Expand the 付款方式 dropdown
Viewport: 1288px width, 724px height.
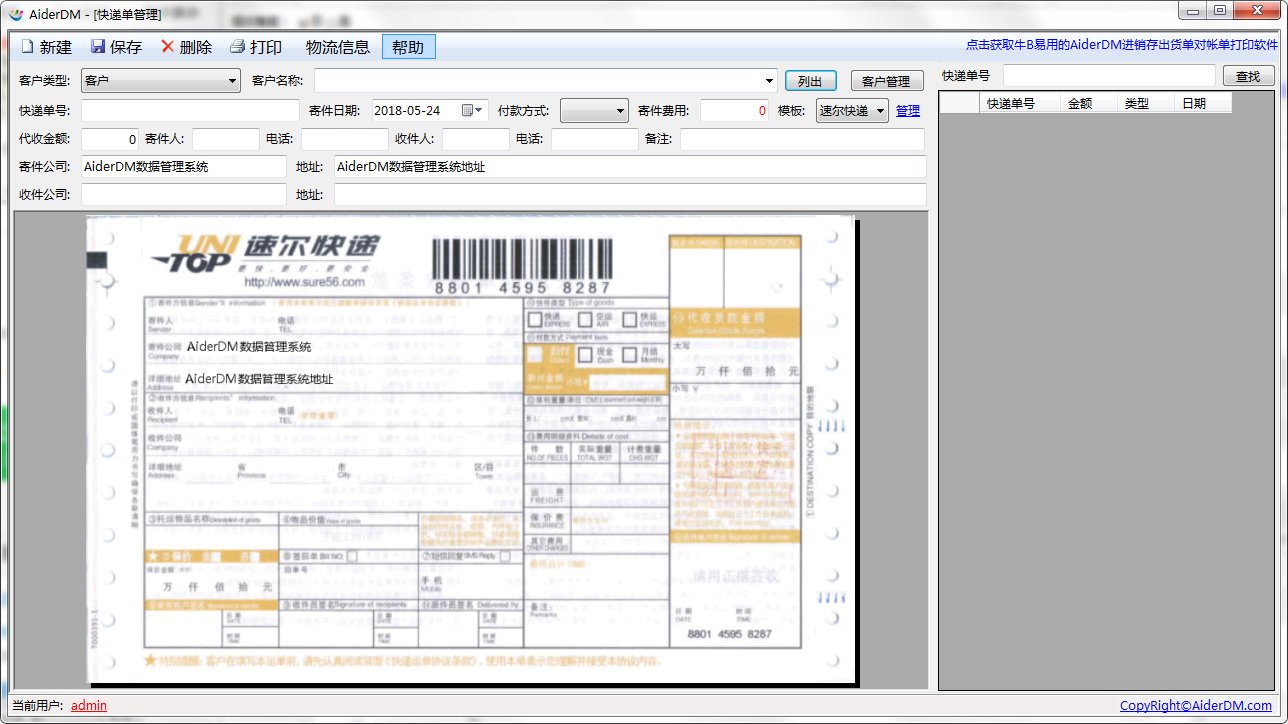point(620,110)
